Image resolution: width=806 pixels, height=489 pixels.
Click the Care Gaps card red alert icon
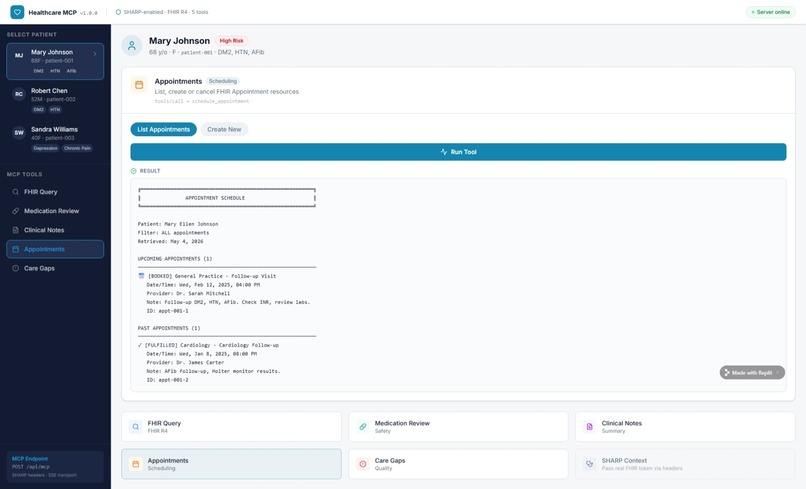(x=363, y=464)
